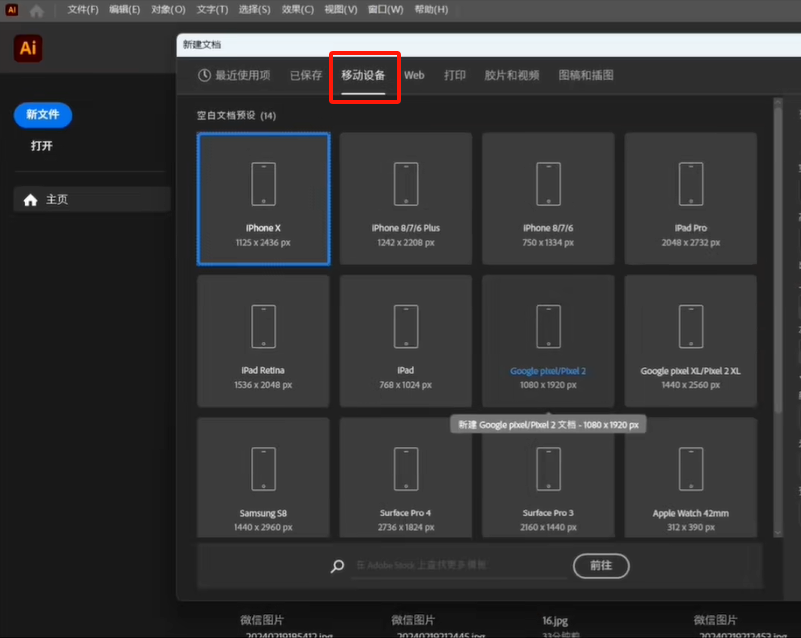Click the Adobe Stock template search field

[459, 565]
